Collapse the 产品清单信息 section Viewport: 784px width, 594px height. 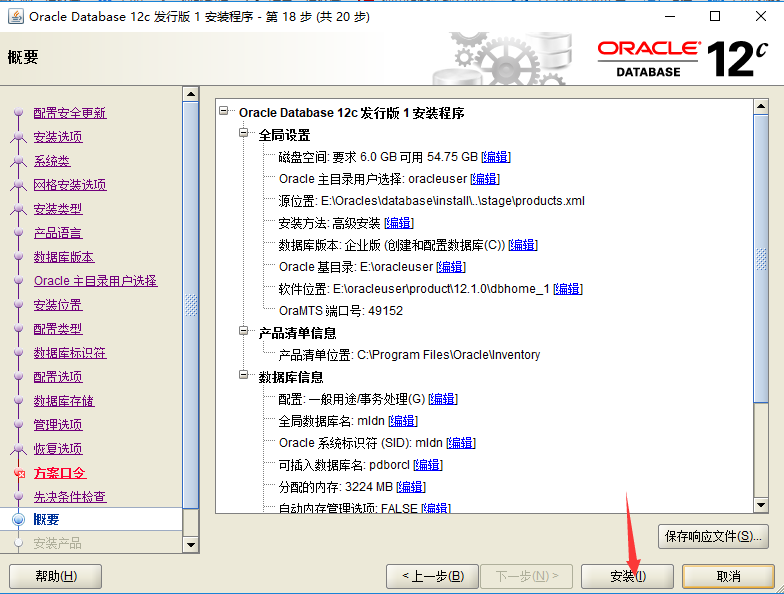pyautogui.click(x=244, y=330)
